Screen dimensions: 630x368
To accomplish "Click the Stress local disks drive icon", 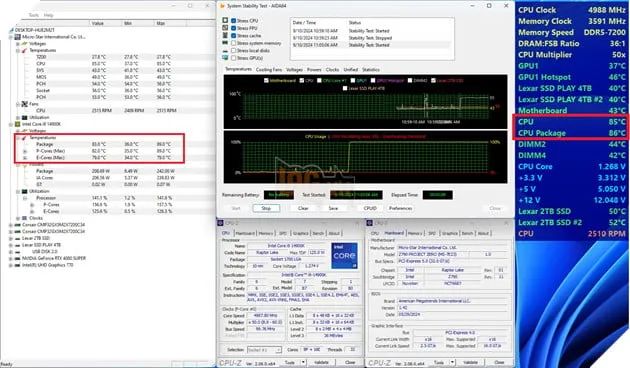I will tap(225, 51).
